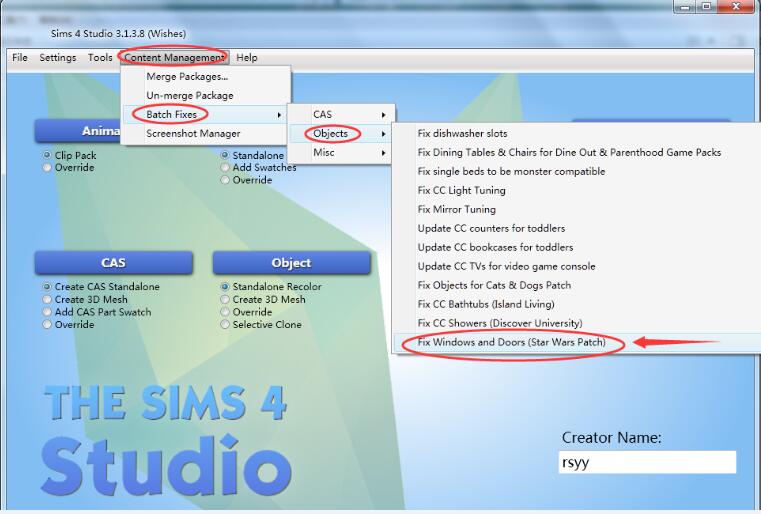Choose Fix single beds to be monster compatible
This screenshot has height=514, width=761.
[x=577, y=171]
